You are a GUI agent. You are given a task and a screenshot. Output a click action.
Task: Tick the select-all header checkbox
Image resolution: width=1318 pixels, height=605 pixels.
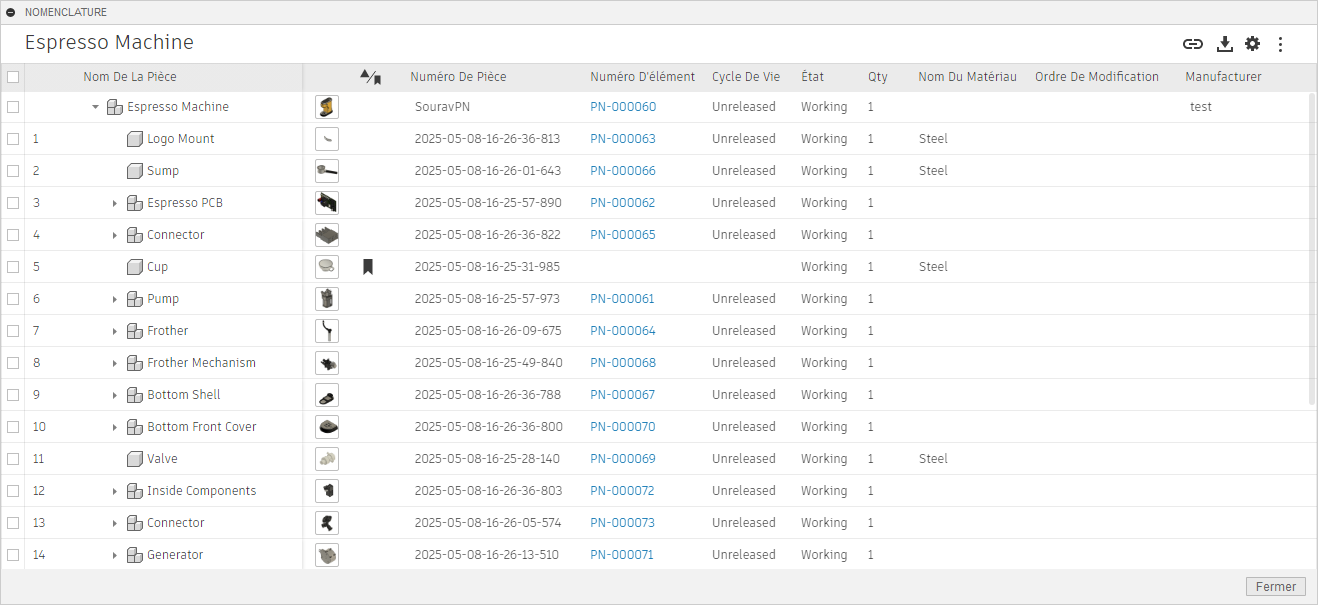13,77
